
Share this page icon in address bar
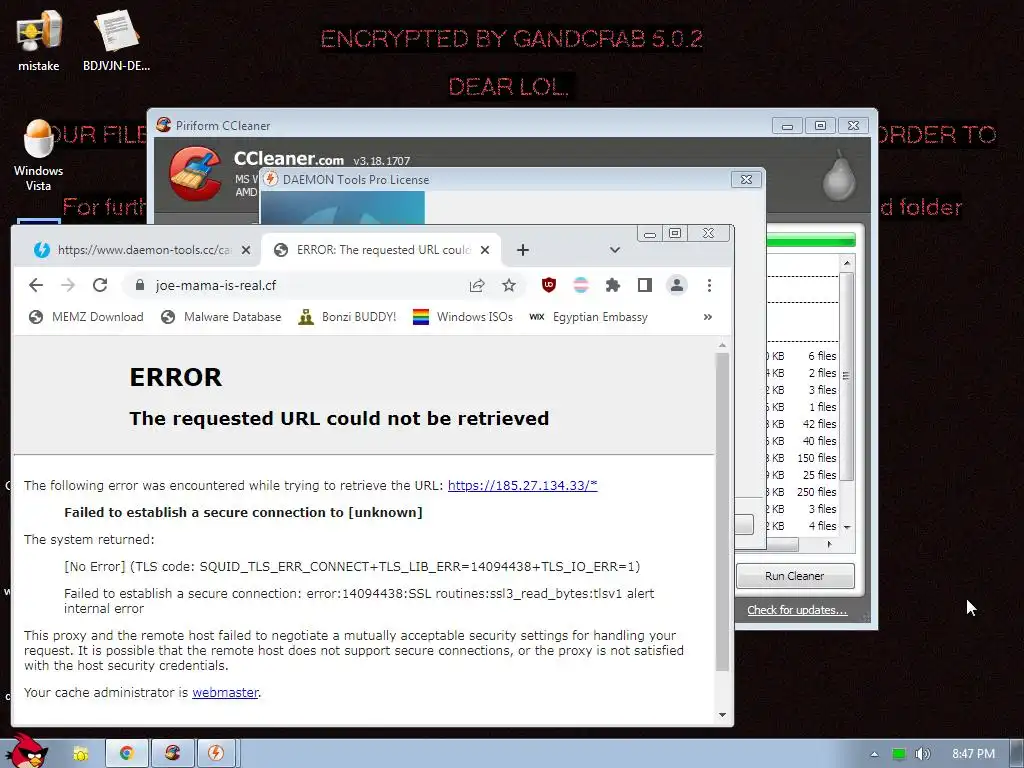click(x=477, y=285)
